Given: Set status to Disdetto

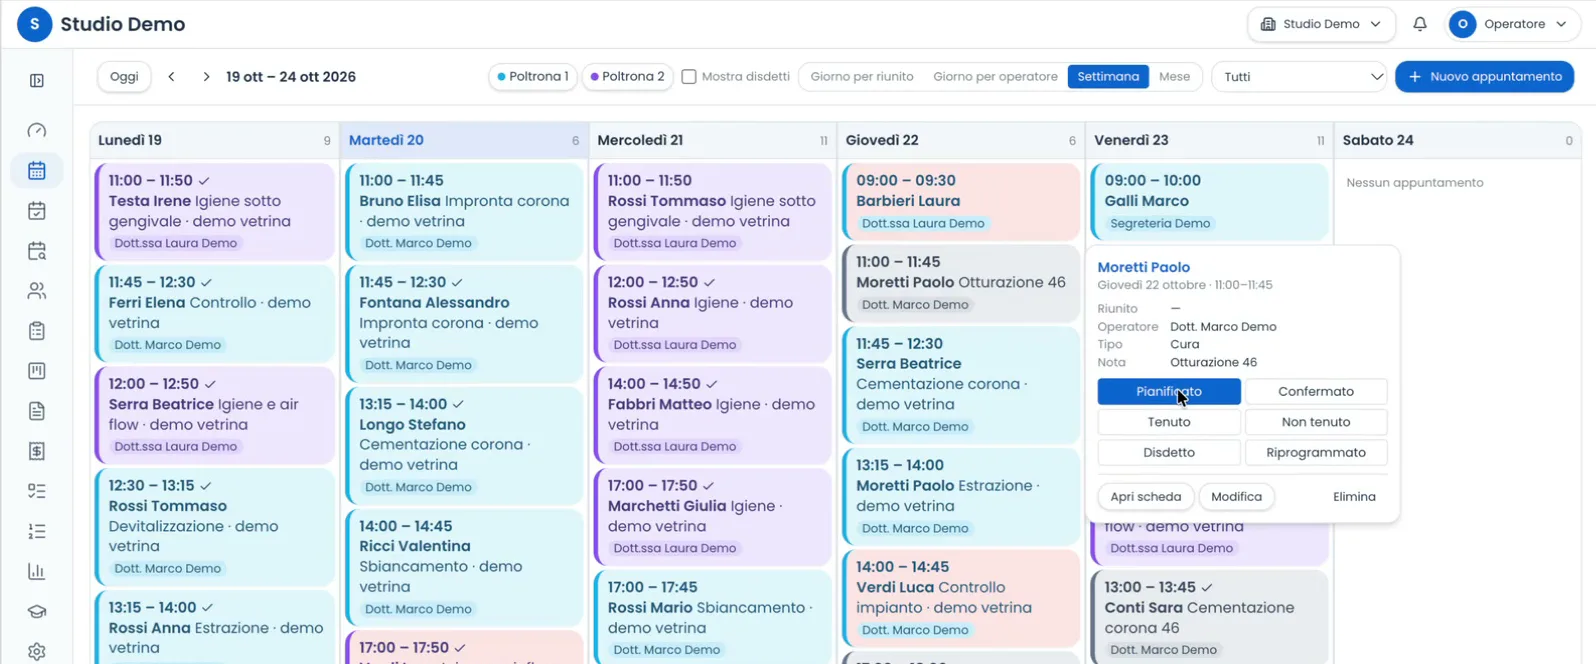Looking at the screenshot, I should (1169, 453).
